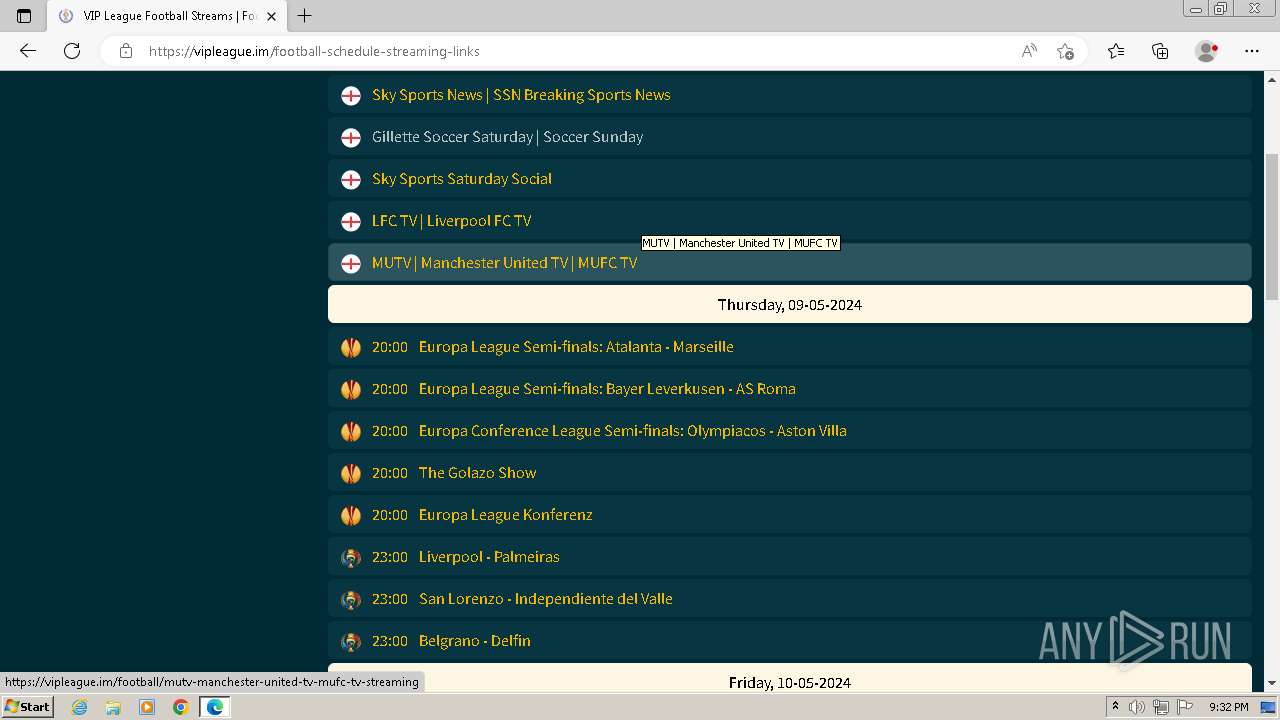The width and height of the screenshot is (1280, 720).
Task: Click the page vertical scrollbar thumb
Action: [x=1272, y=226]
